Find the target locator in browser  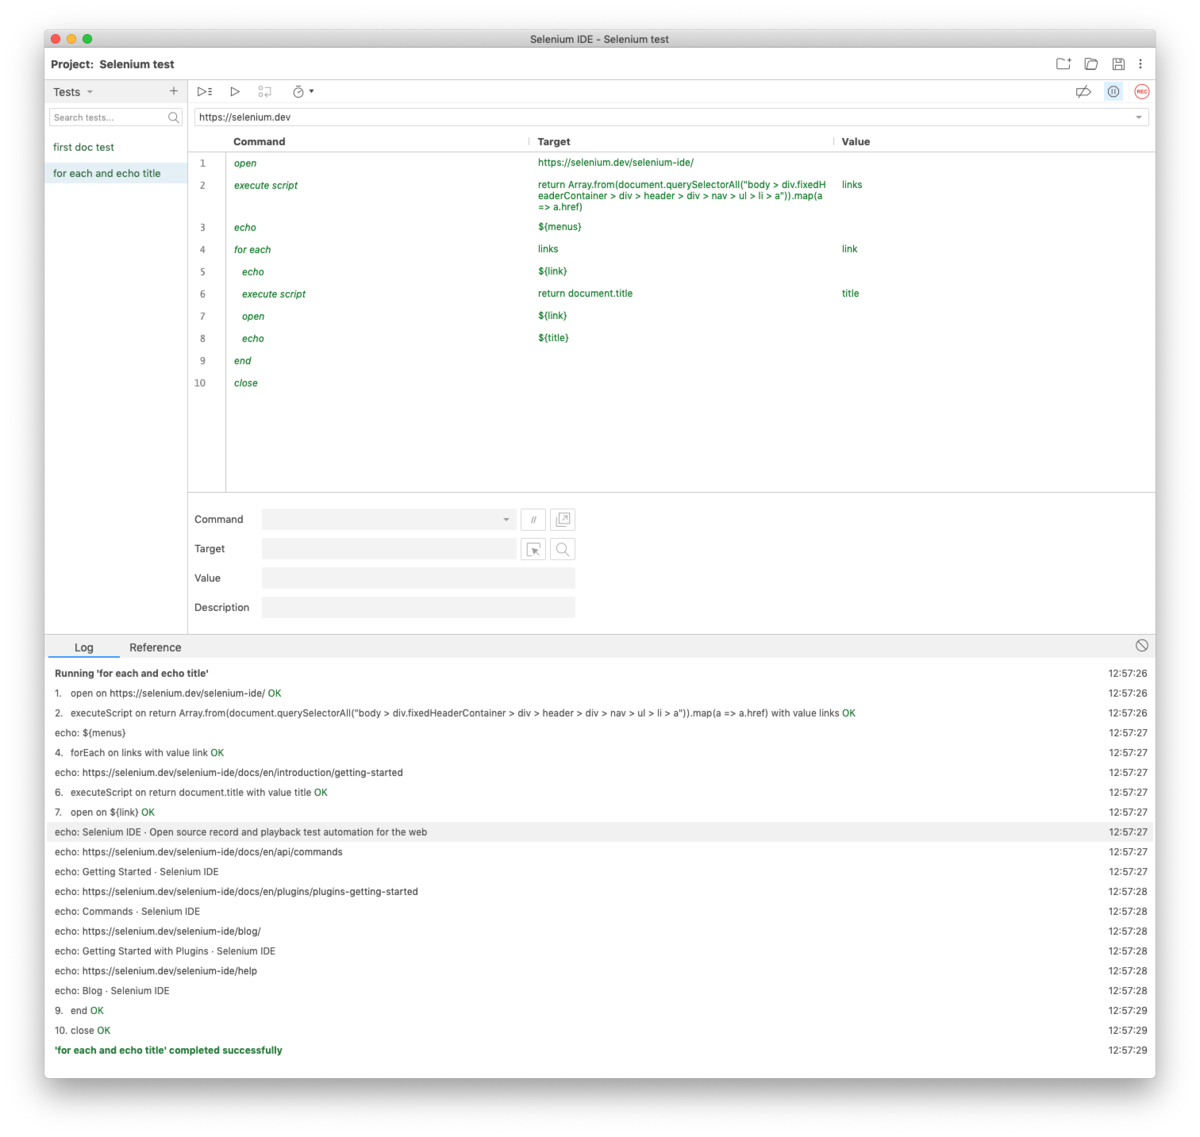point(562,548)
